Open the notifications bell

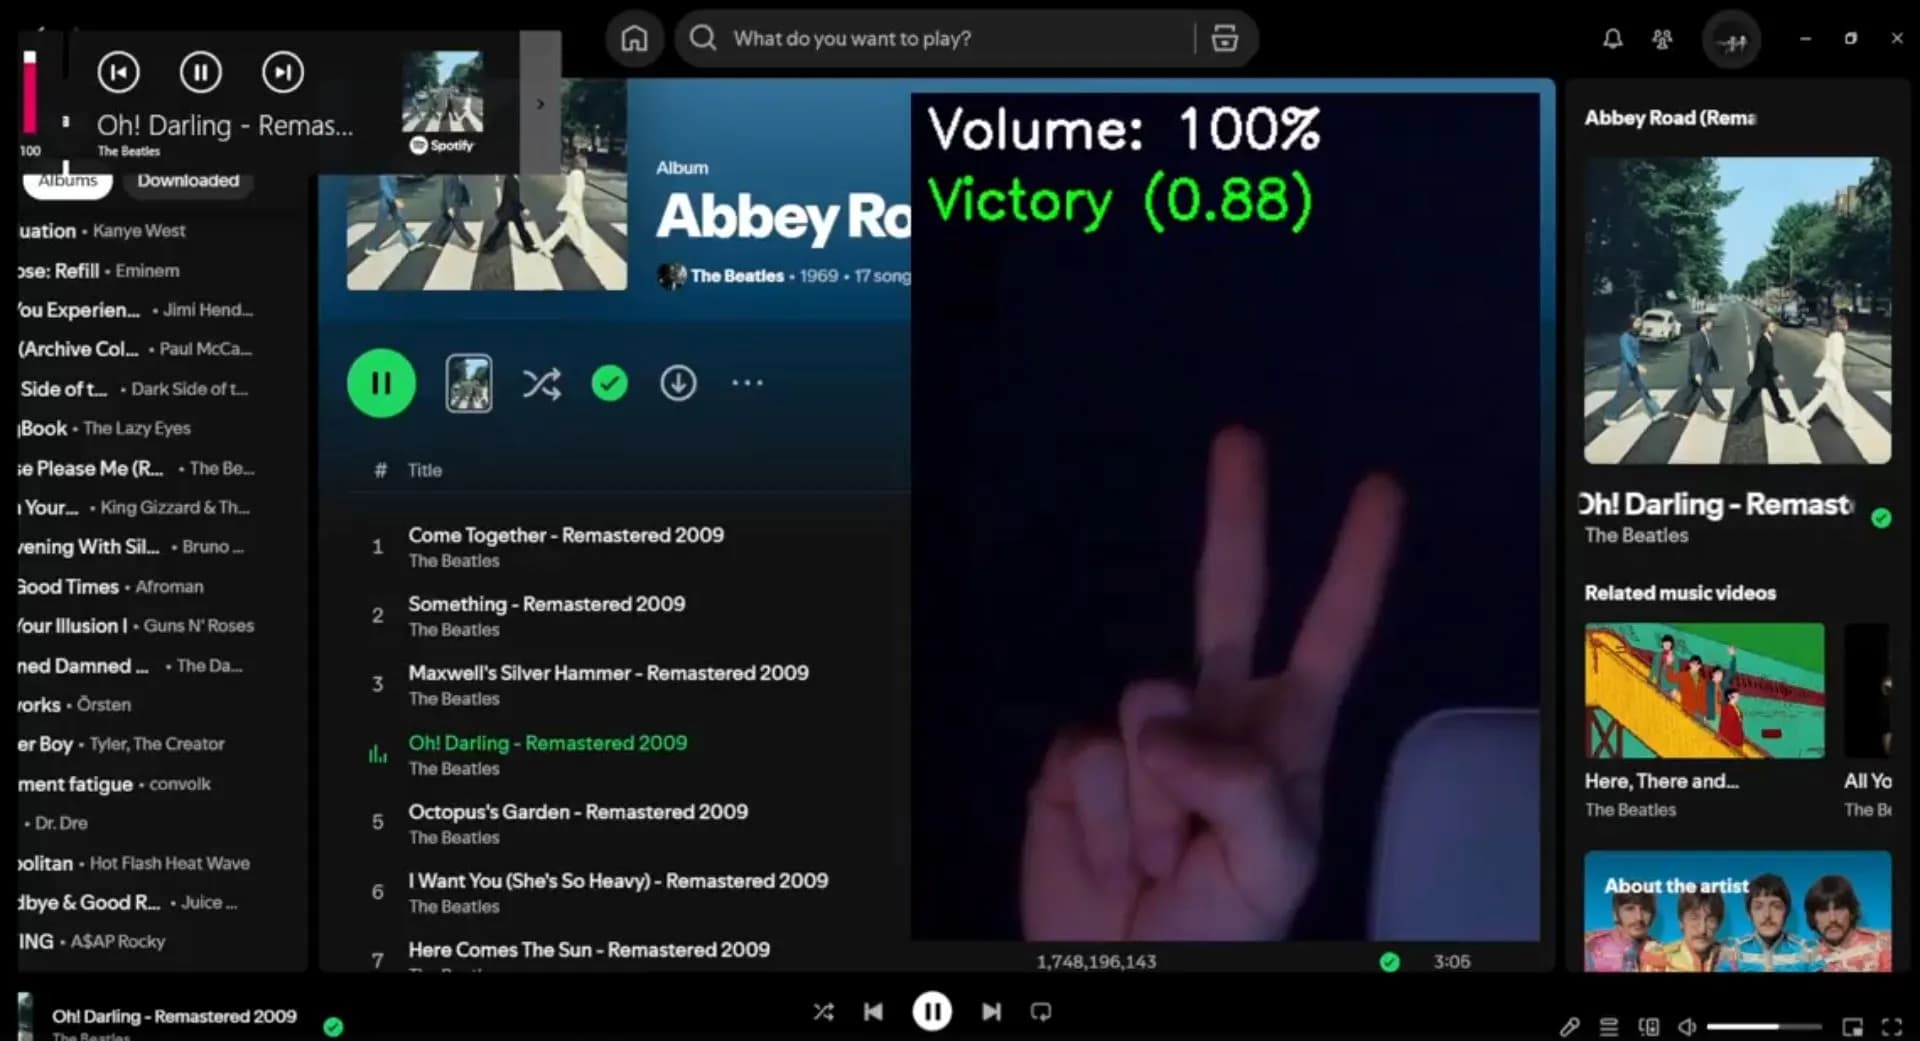[x=1612, y=39]
